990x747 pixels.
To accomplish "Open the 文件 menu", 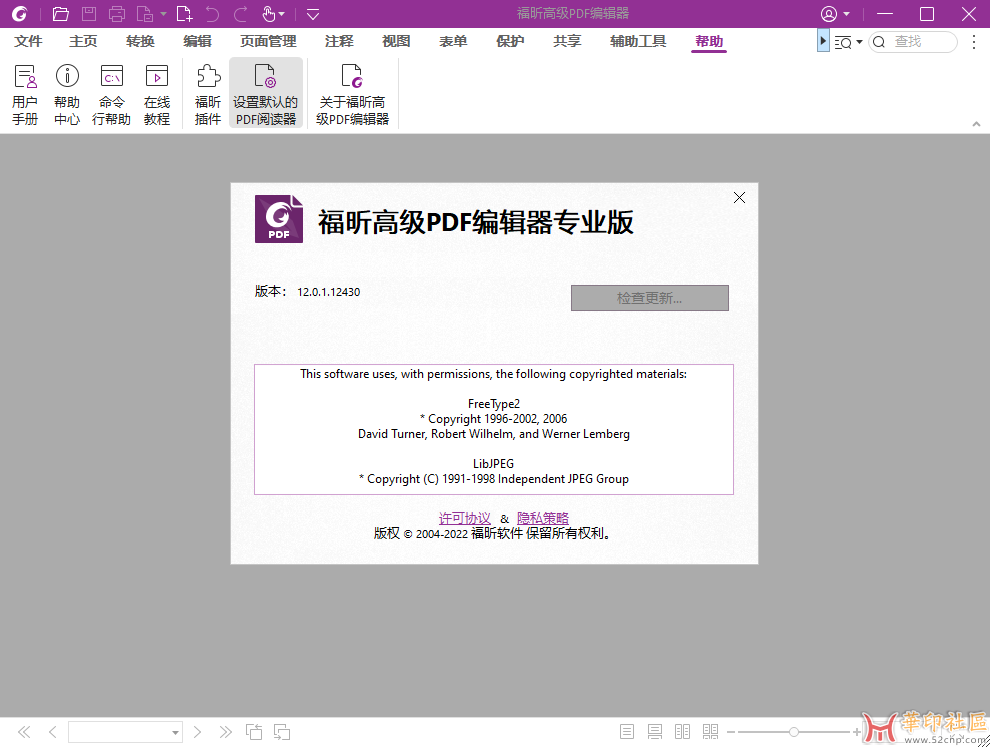I will click(x=28, y=41).
